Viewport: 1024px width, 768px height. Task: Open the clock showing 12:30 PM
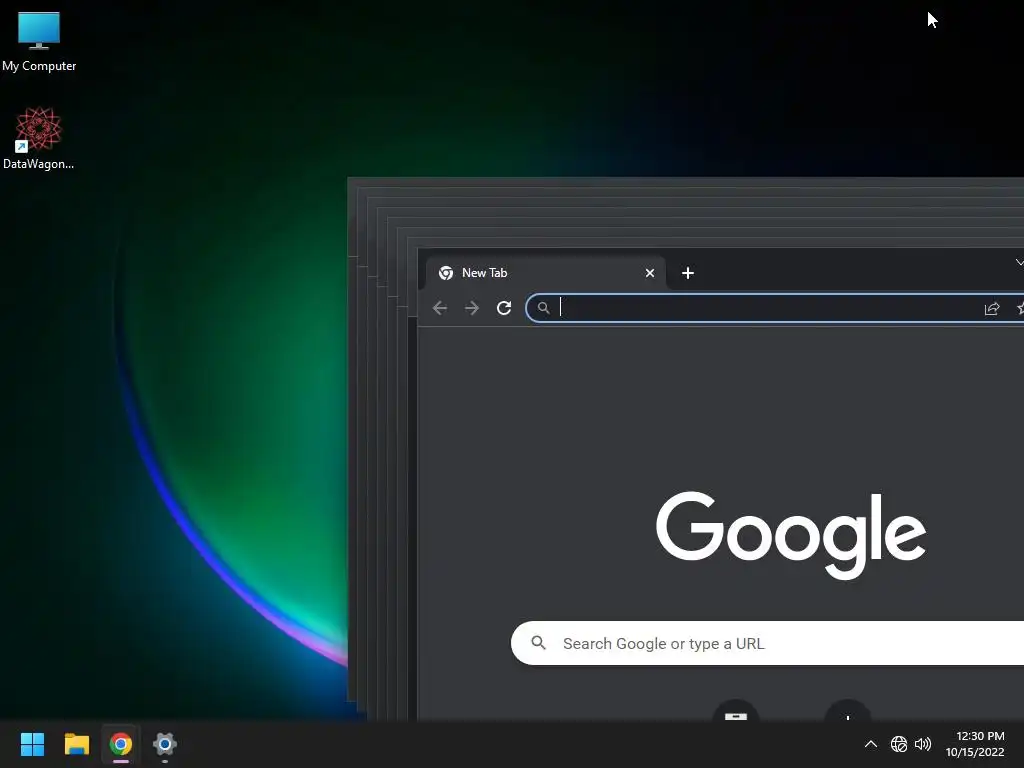coord(975,744)
